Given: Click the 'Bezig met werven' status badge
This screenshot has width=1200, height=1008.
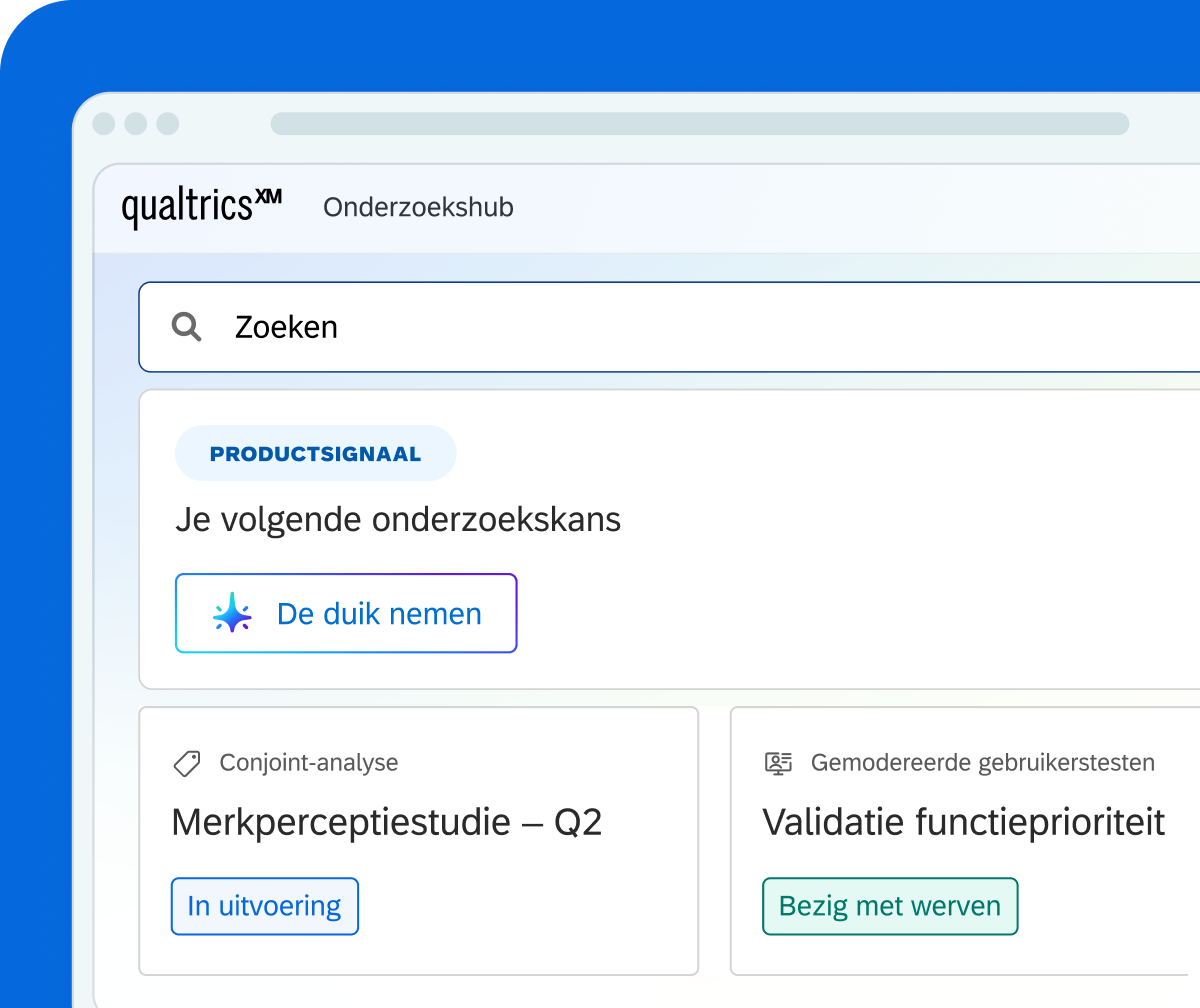Looking at the screenshot, I should click(890, 907).
